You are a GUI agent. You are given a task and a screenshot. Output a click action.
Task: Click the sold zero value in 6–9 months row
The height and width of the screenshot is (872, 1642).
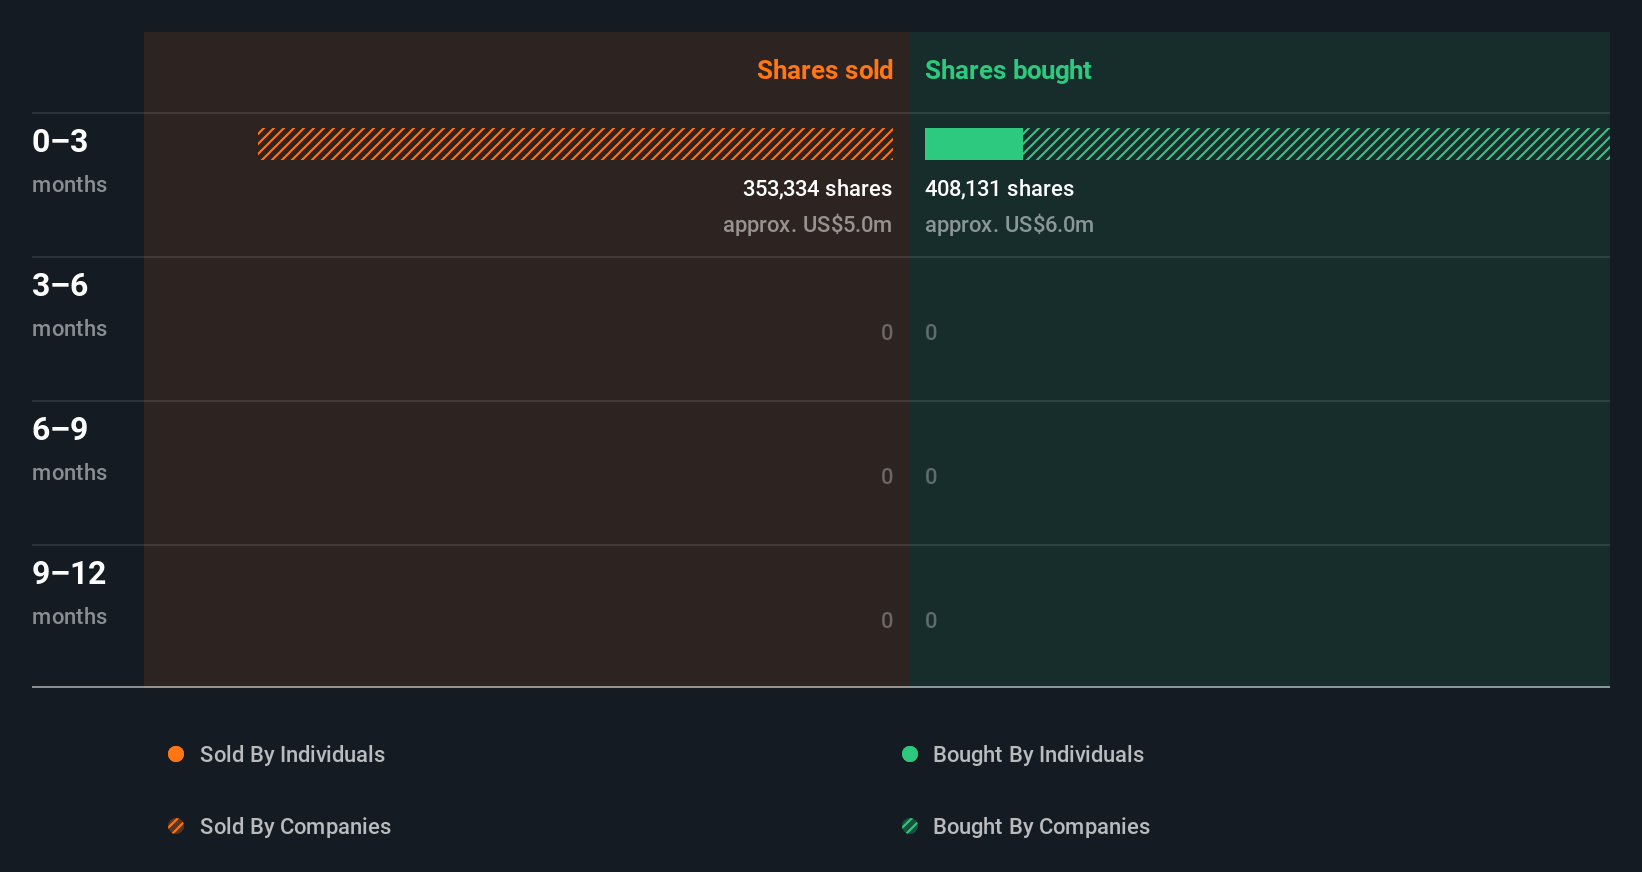pyautogui.click(x=887, y=477)
